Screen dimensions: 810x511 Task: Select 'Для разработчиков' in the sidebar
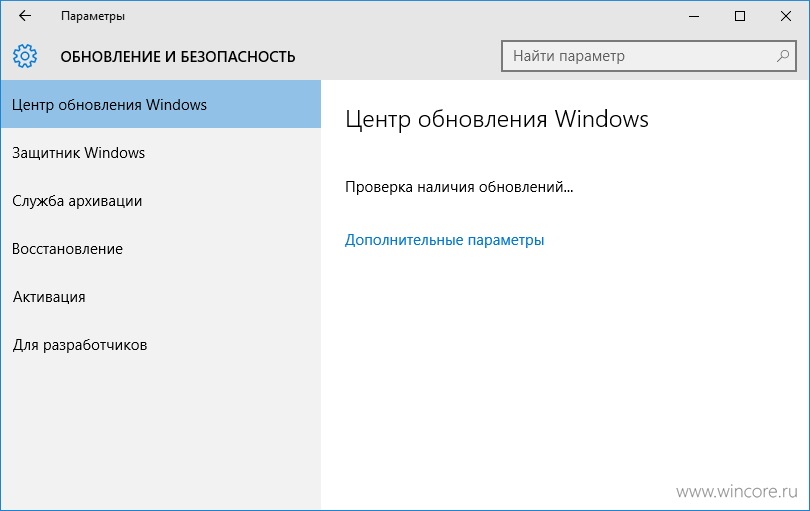pos(161,345)
